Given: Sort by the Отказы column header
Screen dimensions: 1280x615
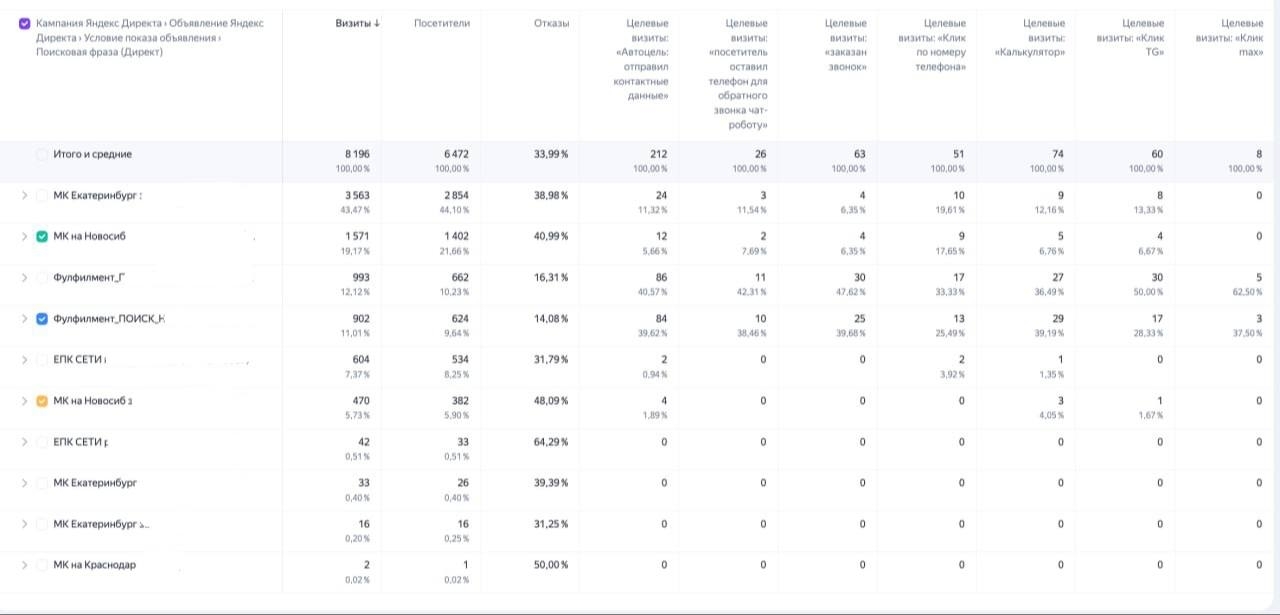Looking at the screenshot, I should [x=551, y=23].
